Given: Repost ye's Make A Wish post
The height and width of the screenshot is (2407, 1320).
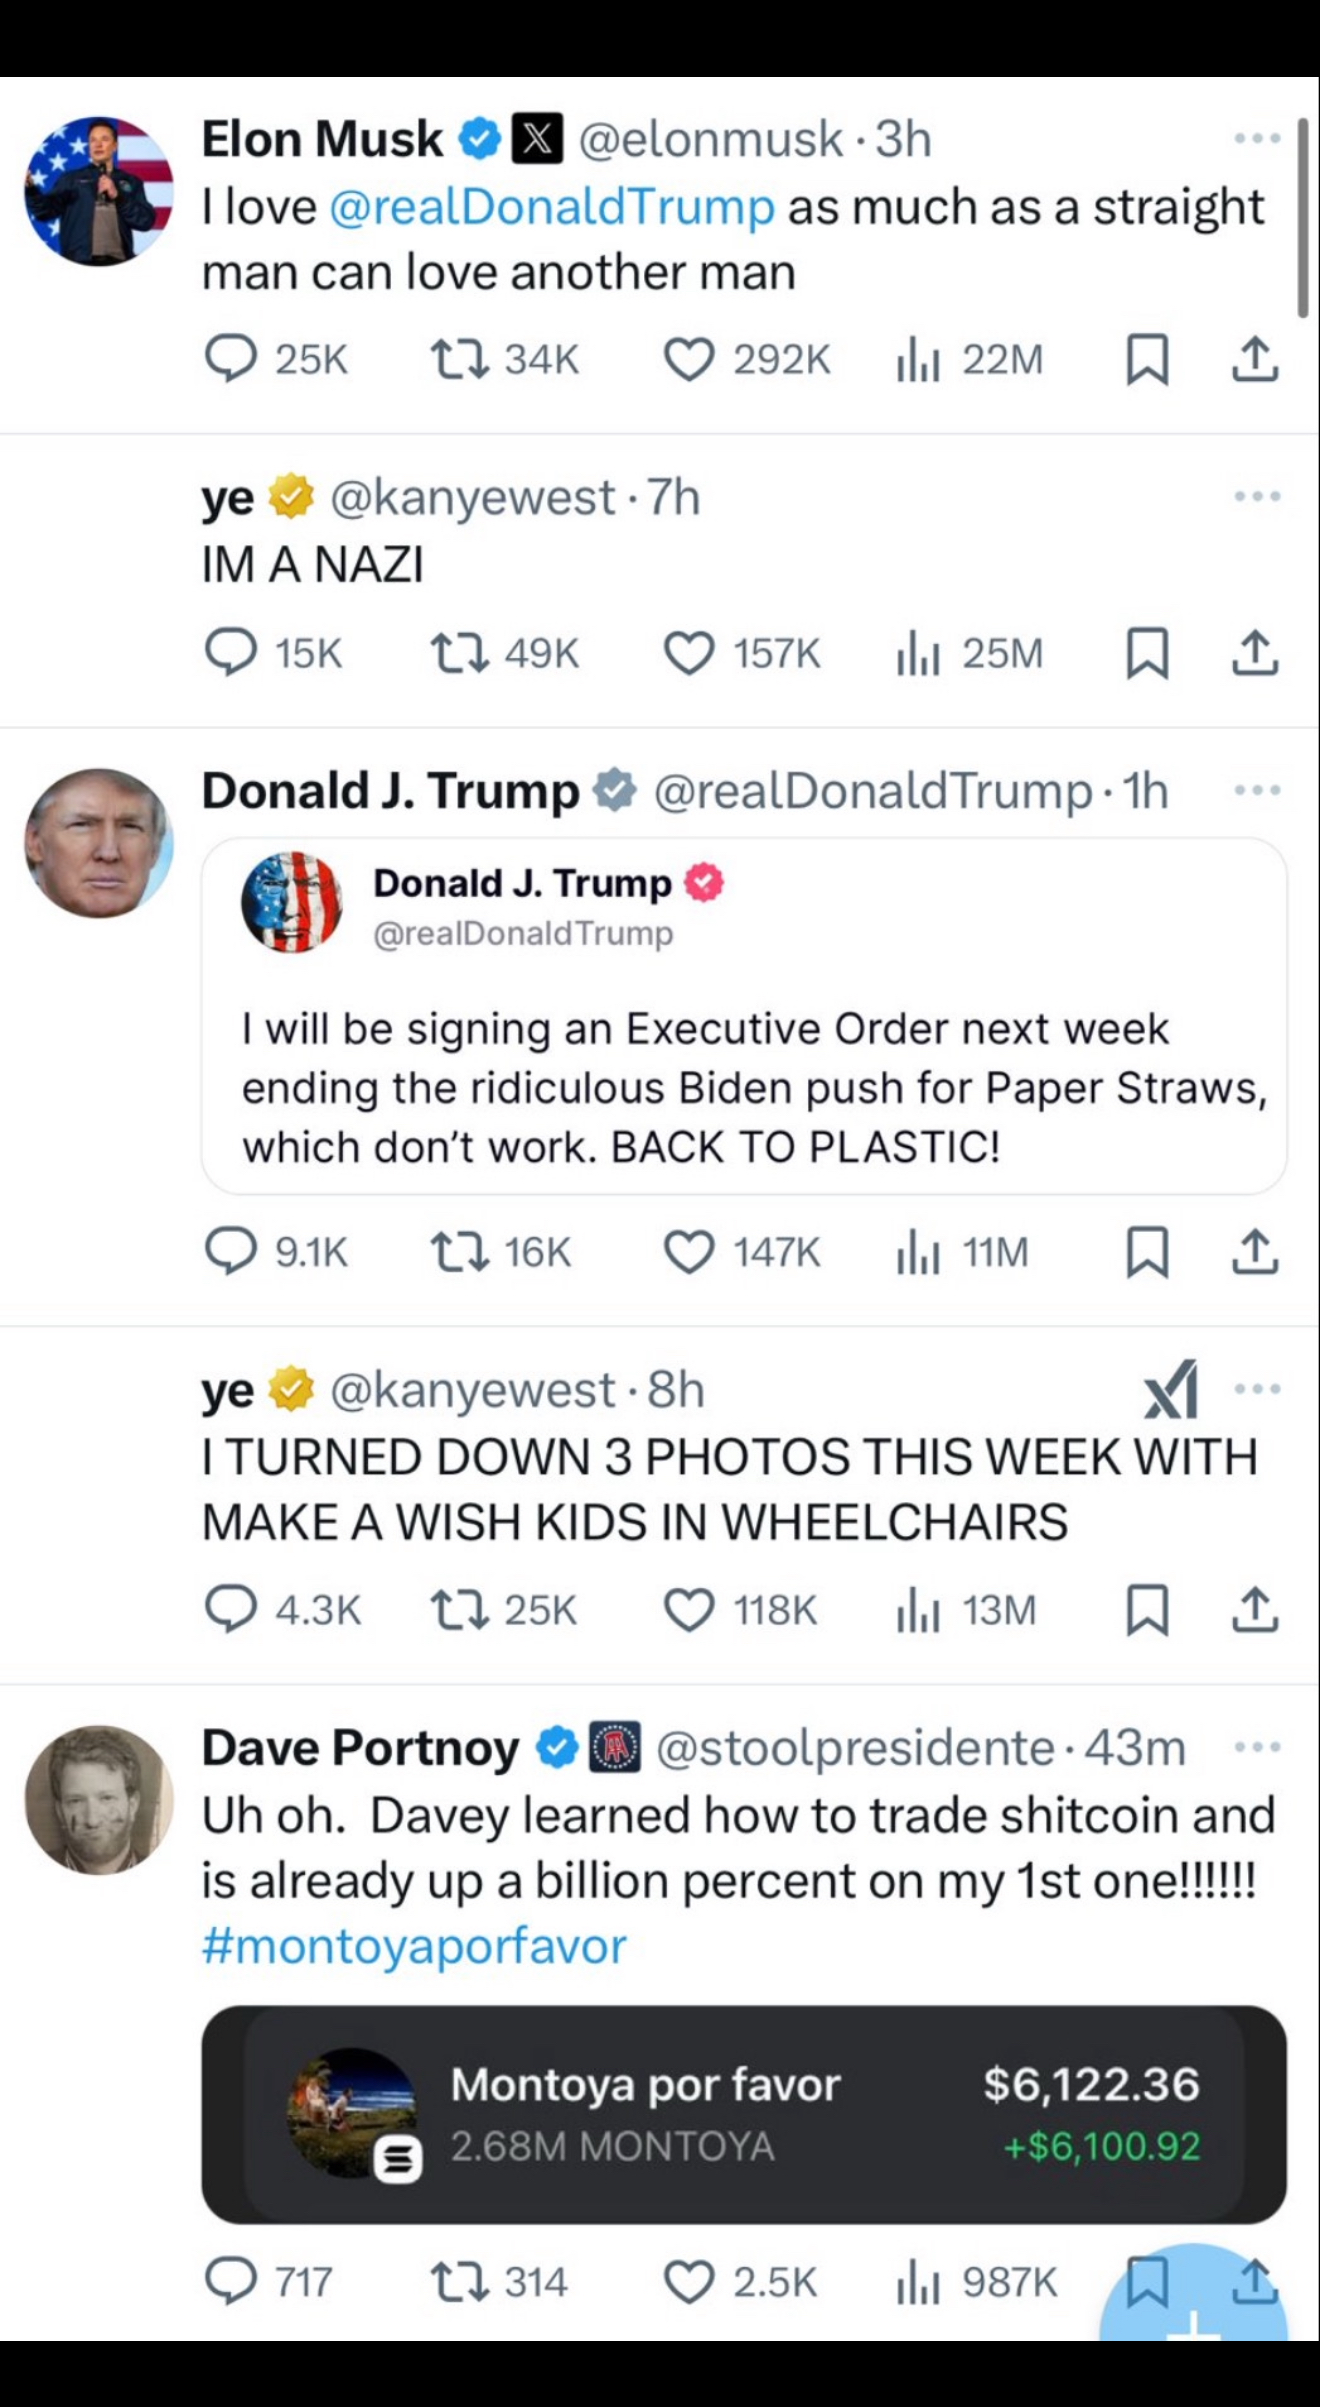Looking at the screenshot, I should [x=459, y=1611].
